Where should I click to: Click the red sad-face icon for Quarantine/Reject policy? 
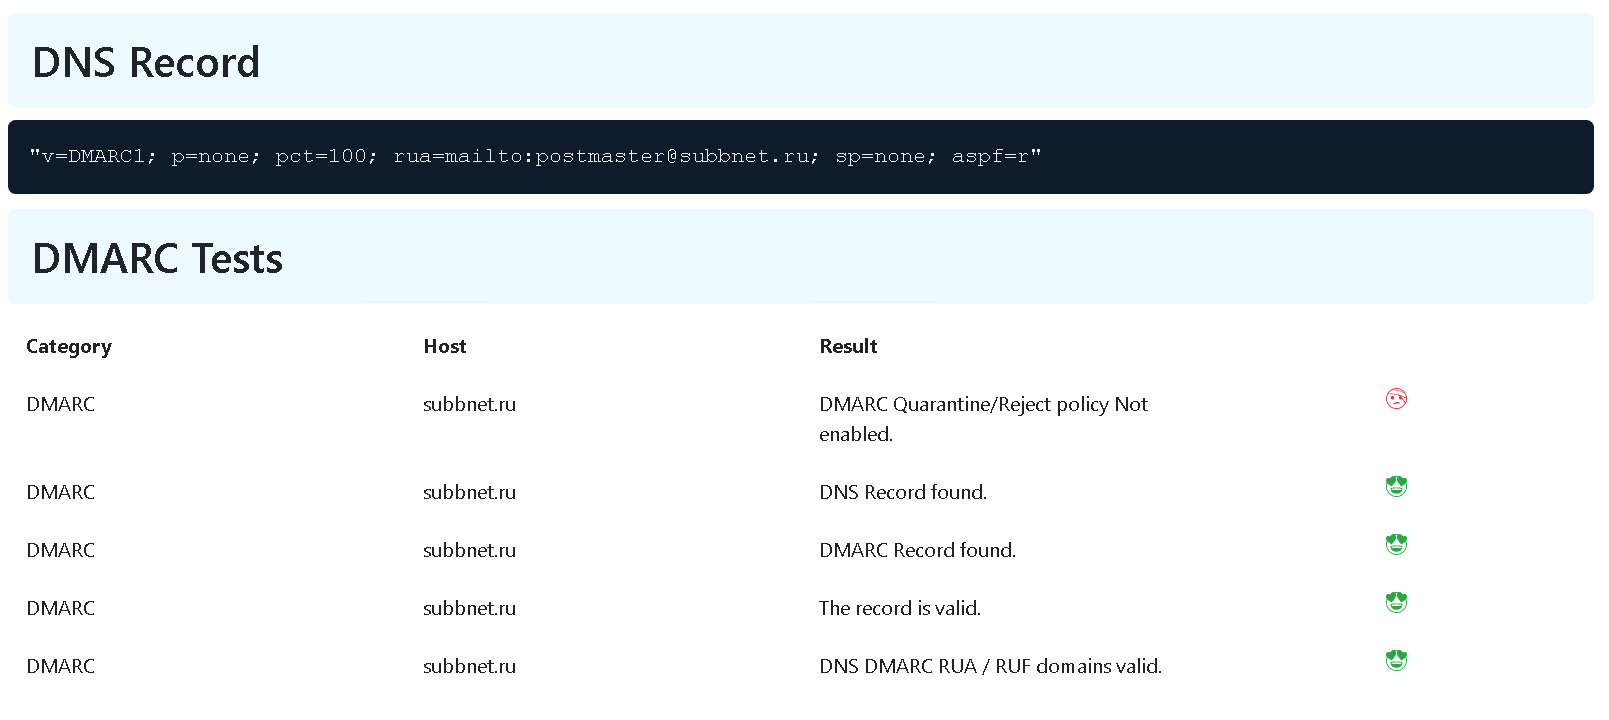(1396, 399)
